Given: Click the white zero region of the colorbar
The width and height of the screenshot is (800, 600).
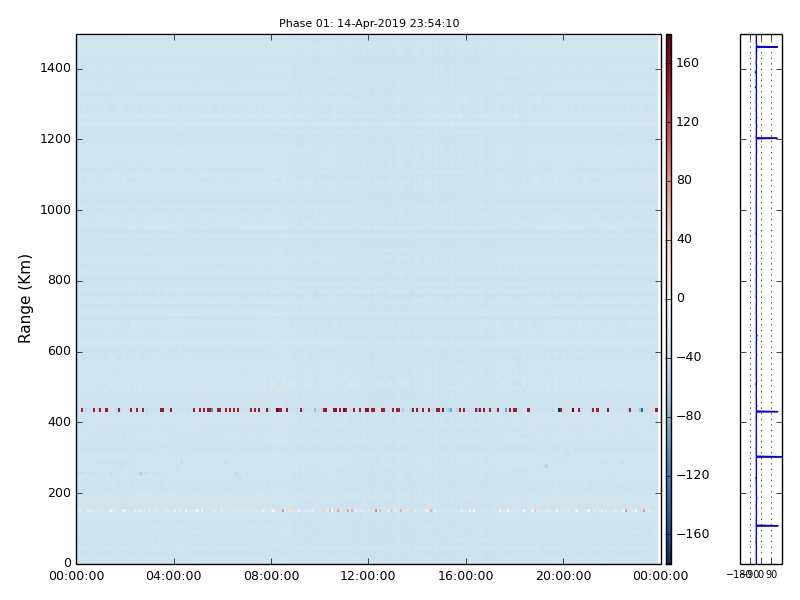Looking at the screenshot, I should (x=669, y=298).
